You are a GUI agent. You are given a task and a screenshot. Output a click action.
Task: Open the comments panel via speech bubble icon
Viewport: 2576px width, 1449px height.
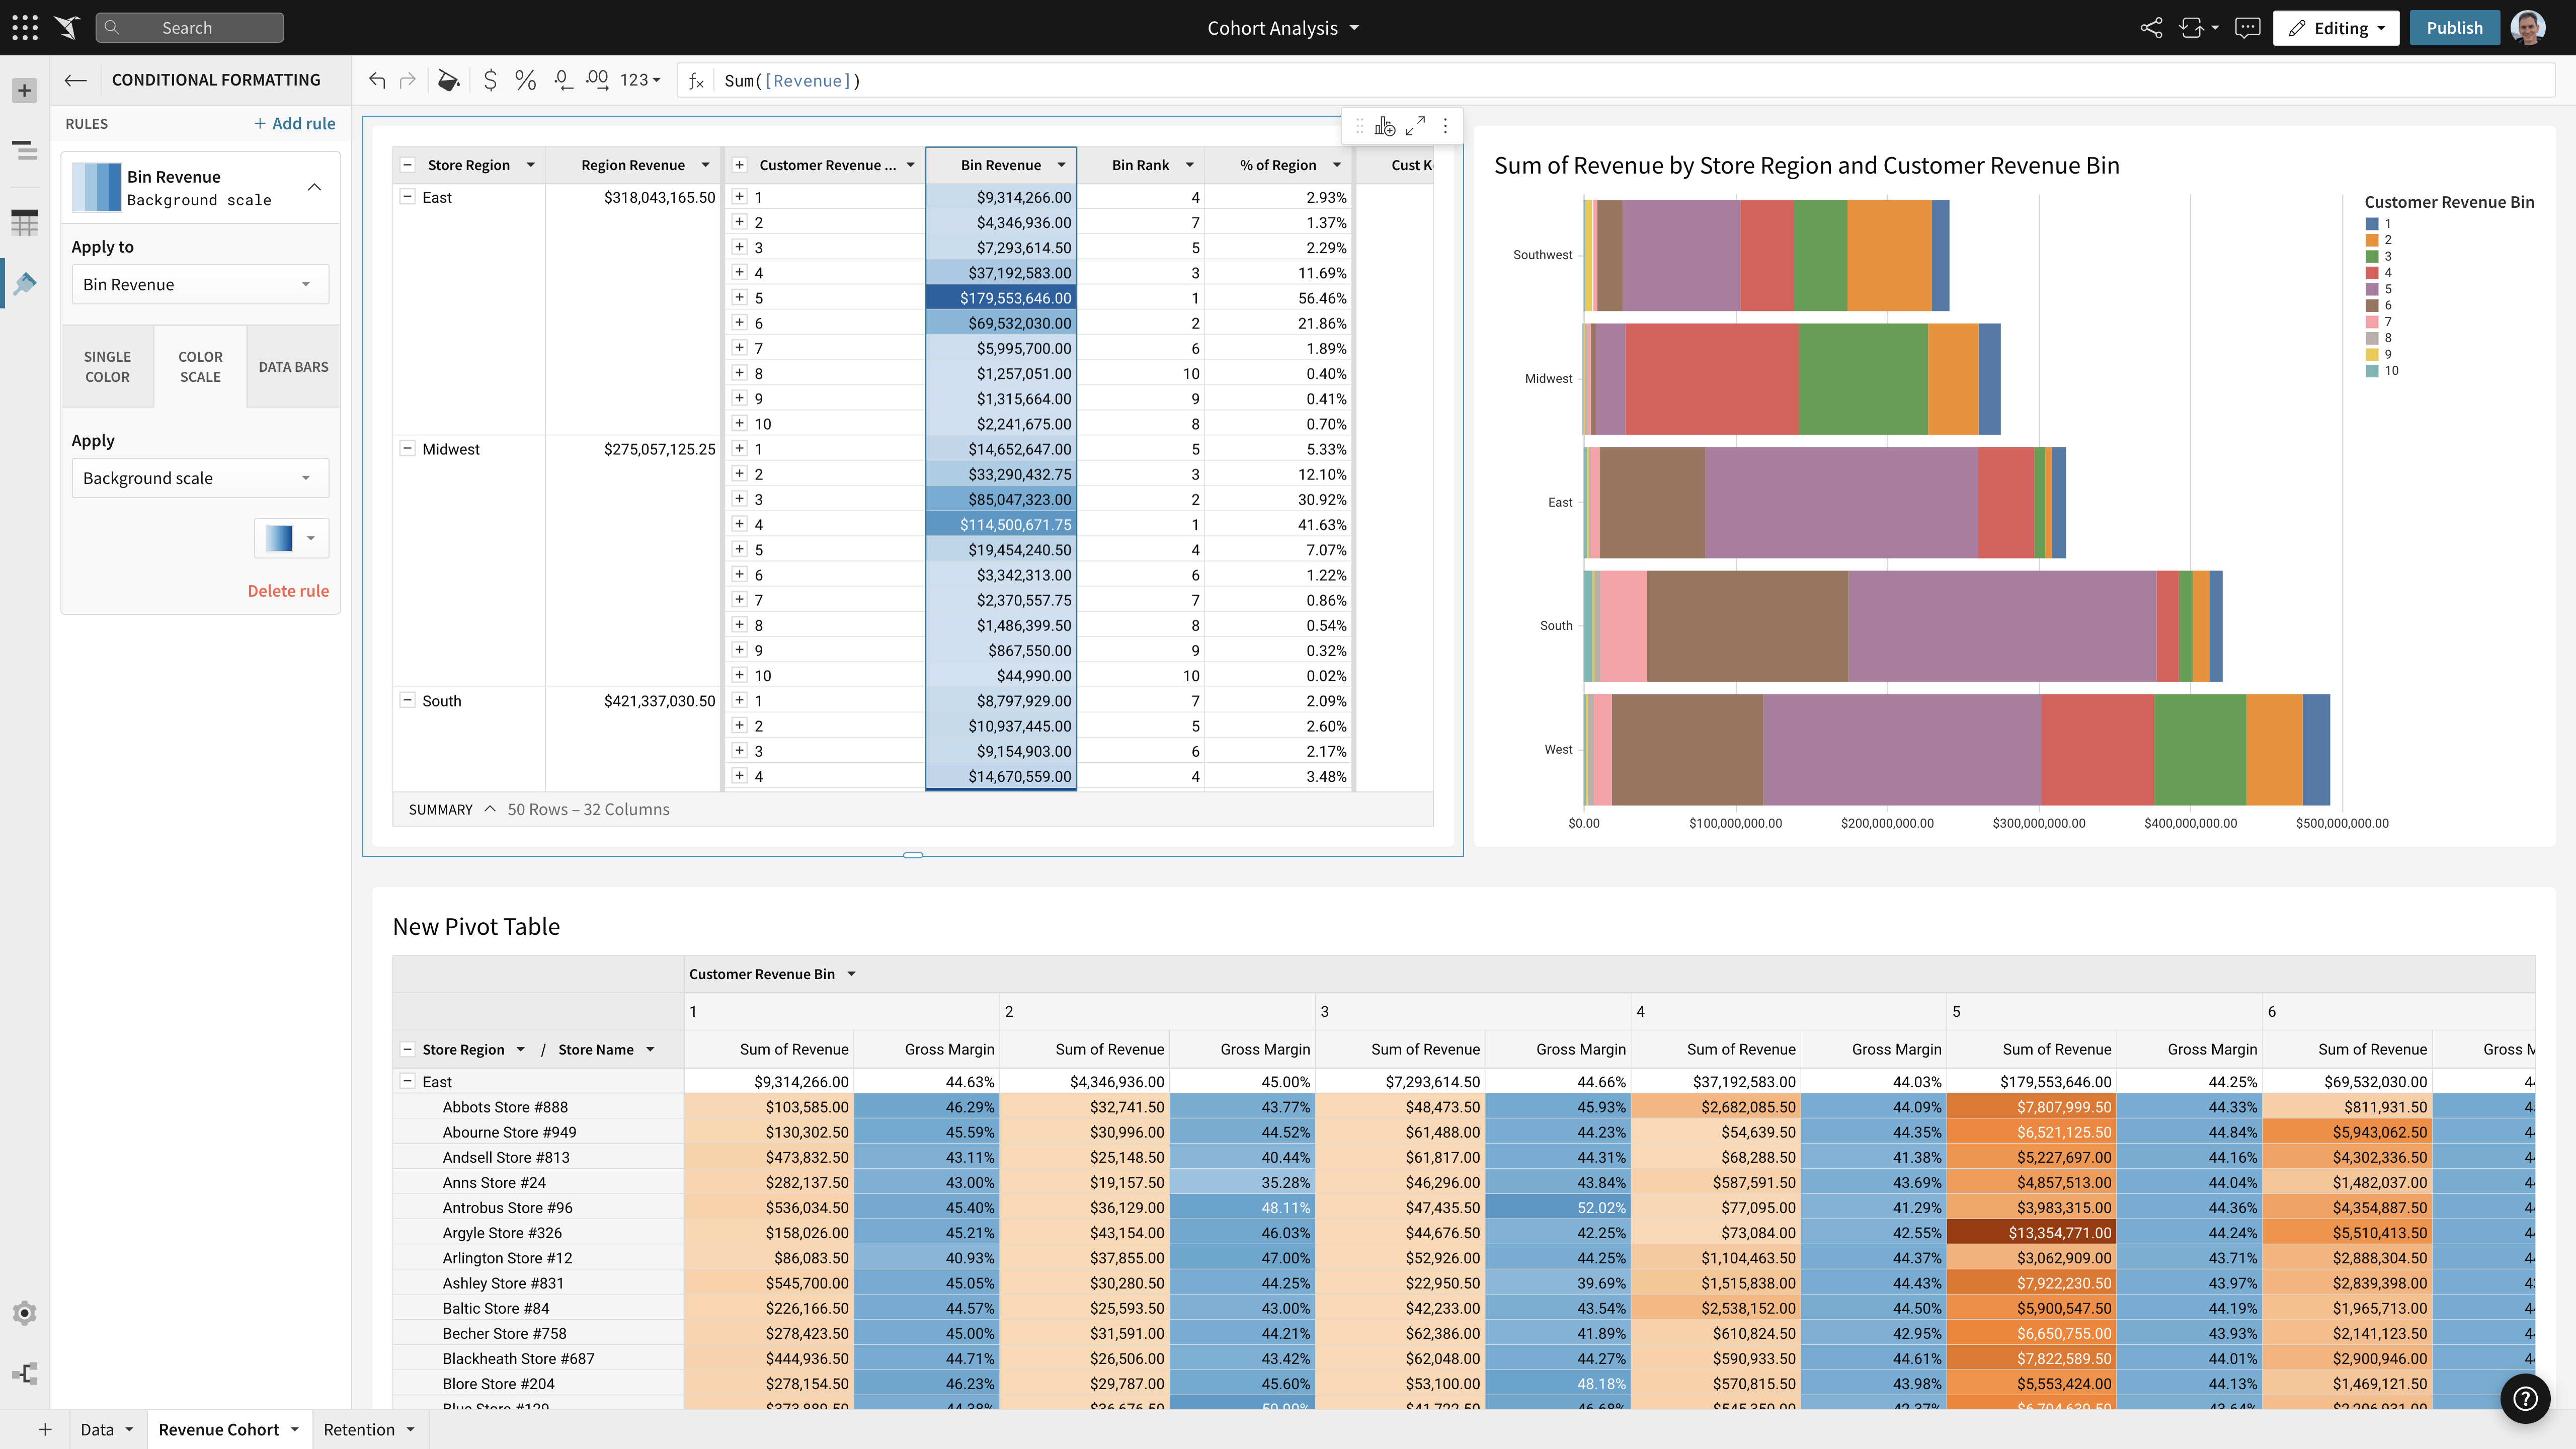[2246, 27]
